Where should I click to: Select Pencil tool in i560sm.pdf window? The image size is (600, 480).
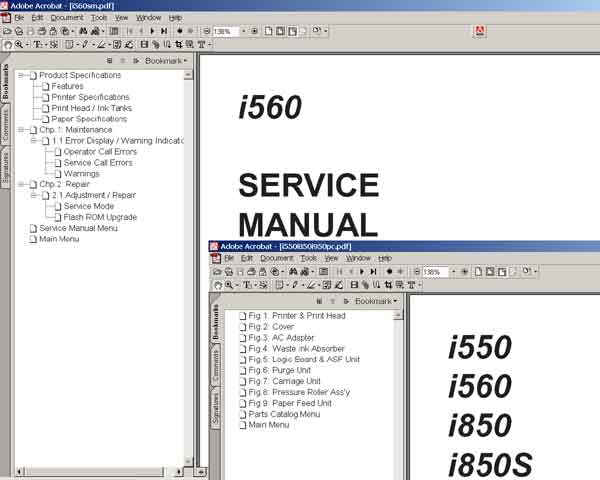tap(85, 45)
